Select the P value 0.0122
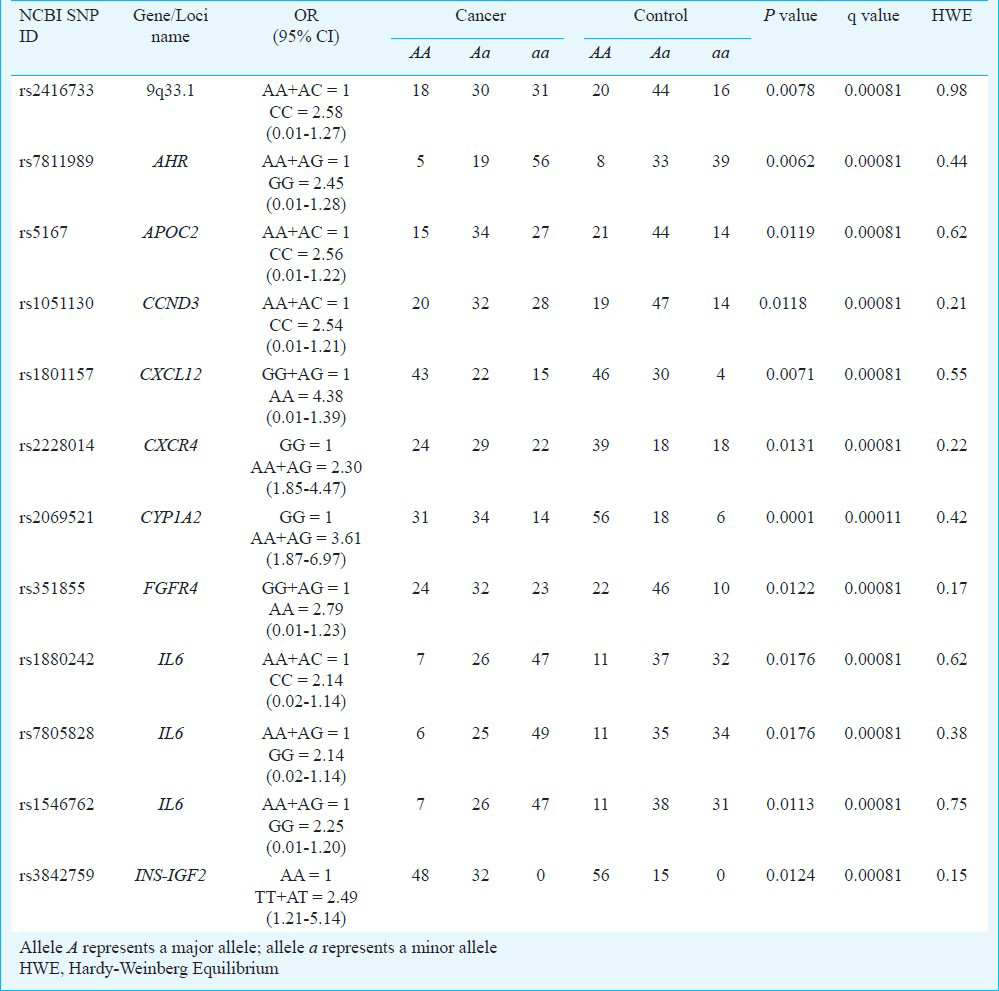Screen dimensions: 999x991 click(790, 588)
